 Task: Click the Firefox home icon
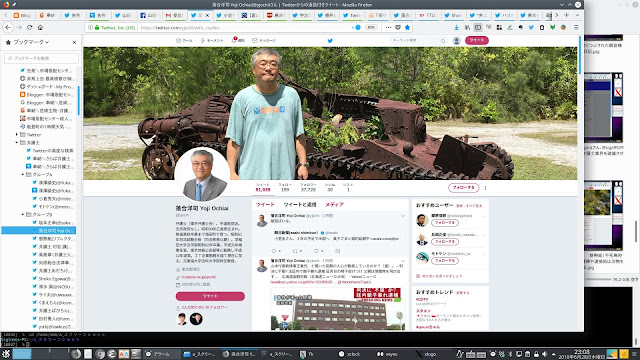[40, 27]
